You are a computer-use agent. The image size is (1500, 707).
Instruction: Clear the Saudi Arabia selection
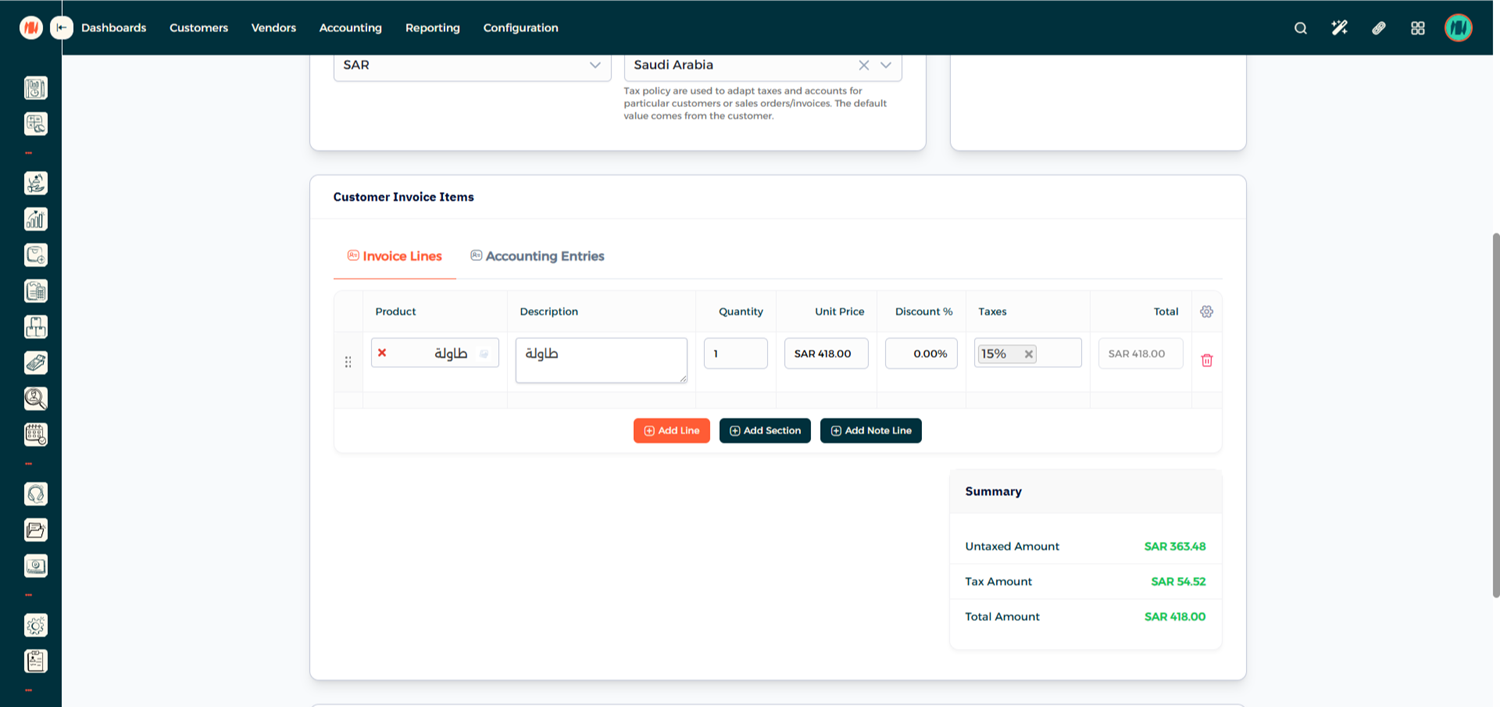click(x=863, y=65)
